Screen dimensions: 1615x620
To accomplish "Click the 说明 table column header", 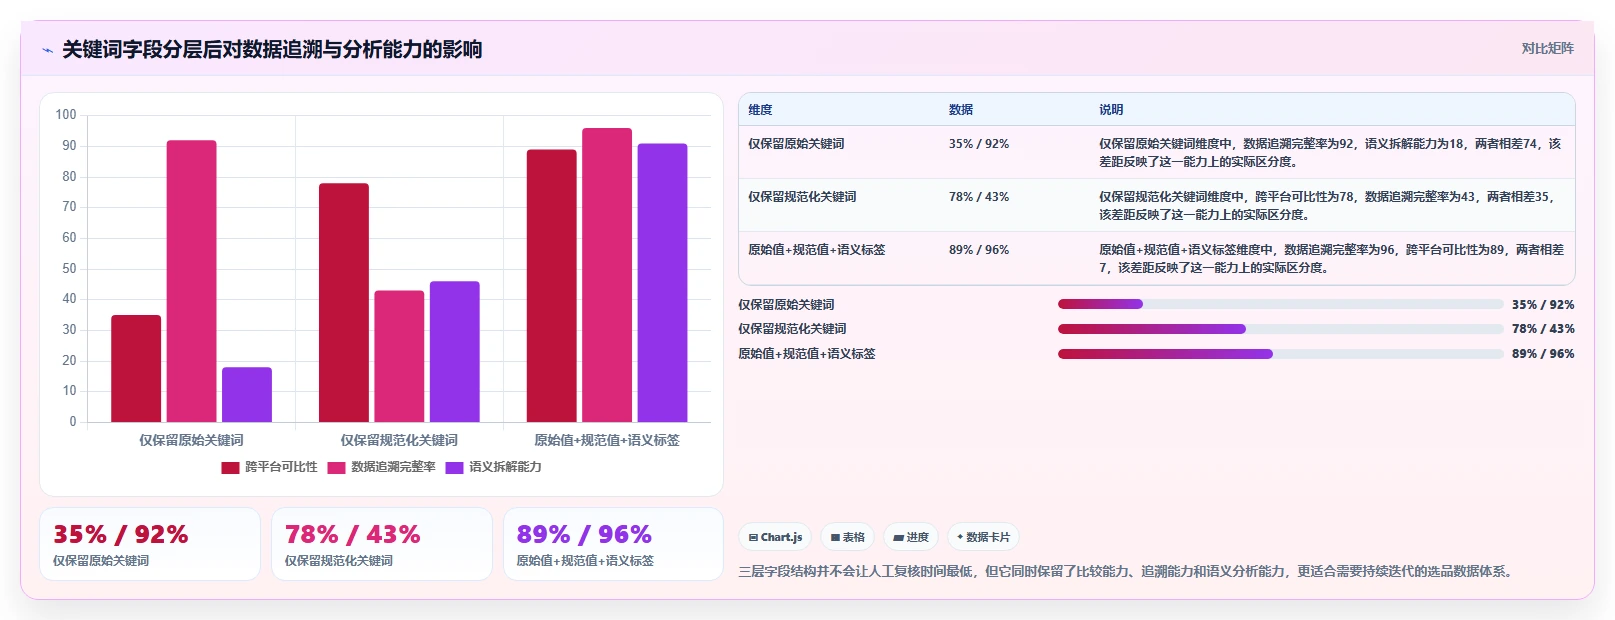I will pos(1111,110).
